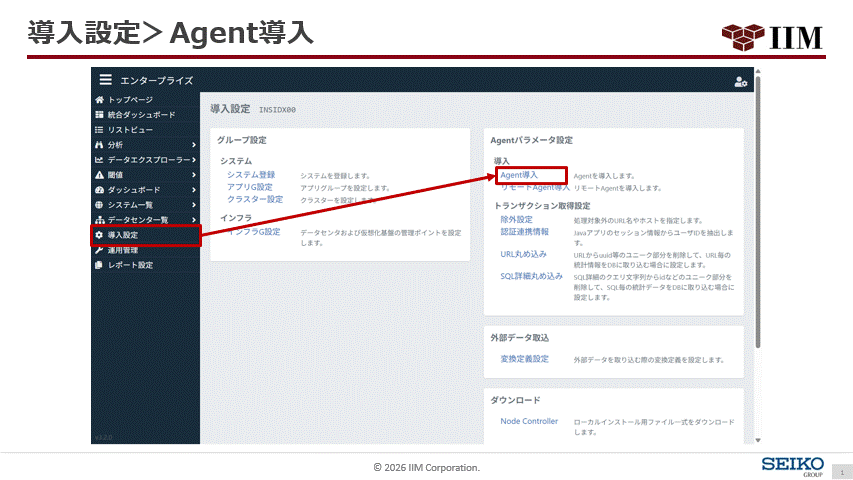Open the 認証連携情報 link

[x=524, y=232]
